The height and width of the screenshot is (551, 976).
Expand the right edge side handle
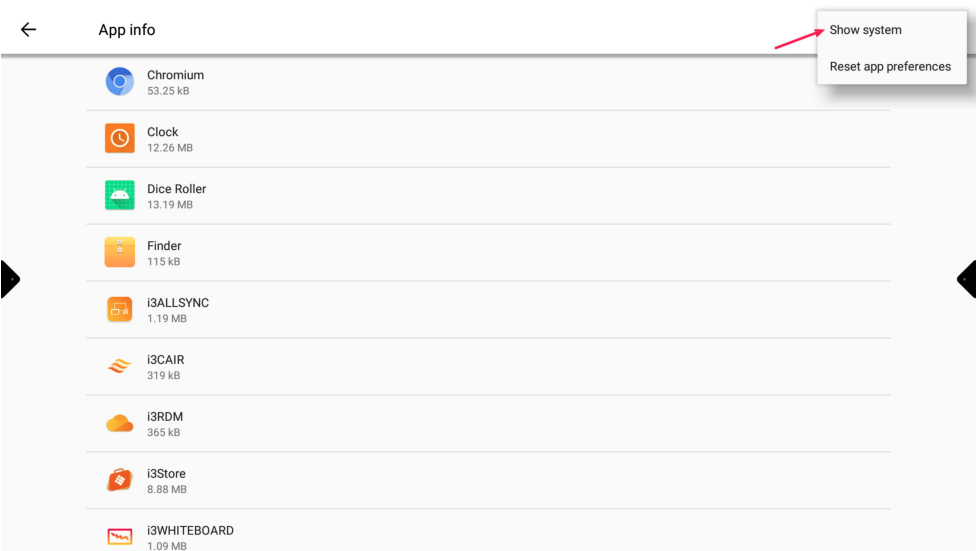point(967,279)
